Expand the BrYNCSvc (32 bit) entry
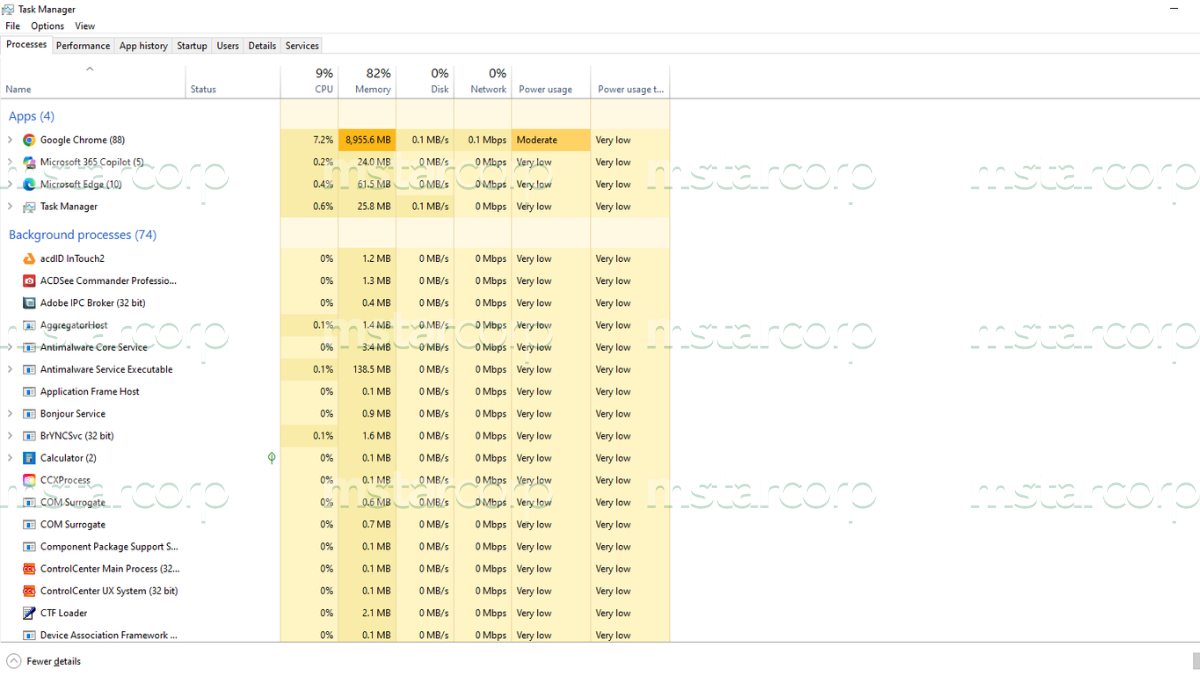Screen dimensions: 1200x675 coord(10,436)
